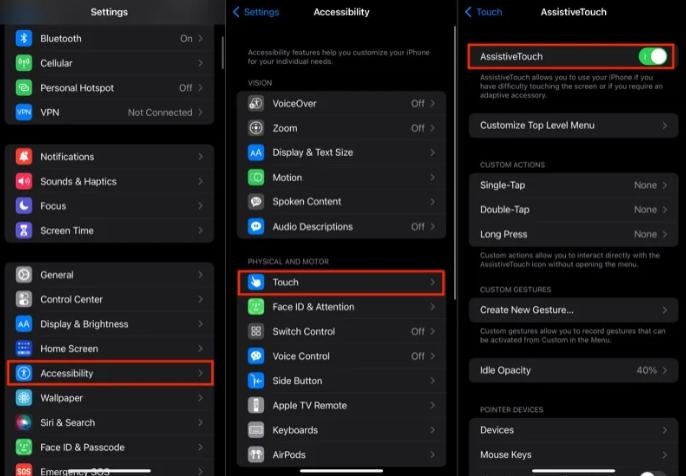The height and width of the screenshot is (476, 686).
Task: Tap Create New Gesture... label
Action: [527, 310]
